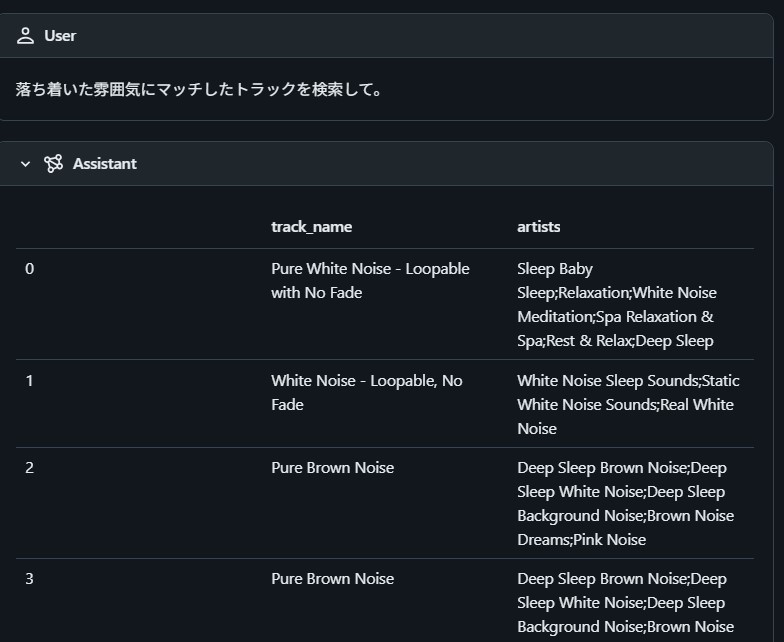Click 'White Noise - Loopable, No Fade' cell

(366, 392)
